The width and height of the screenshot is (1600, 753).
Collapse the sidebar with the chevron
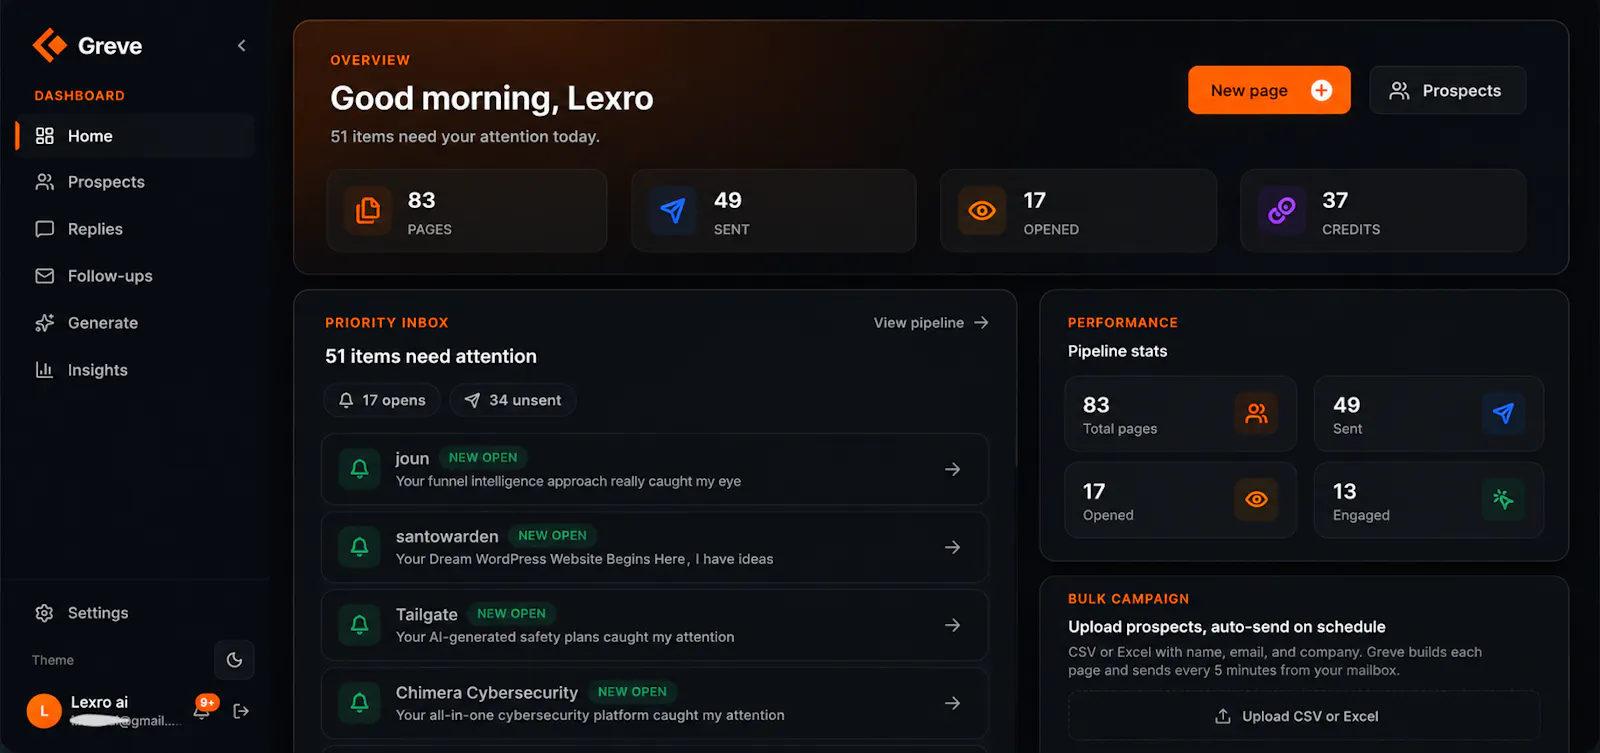241,46
